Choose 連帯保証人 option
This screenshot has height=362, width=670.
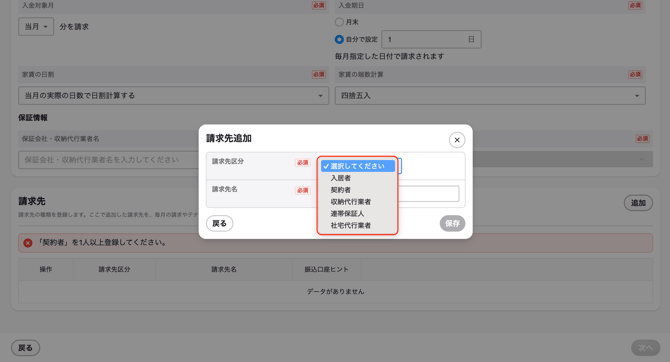tap(358, 213)
